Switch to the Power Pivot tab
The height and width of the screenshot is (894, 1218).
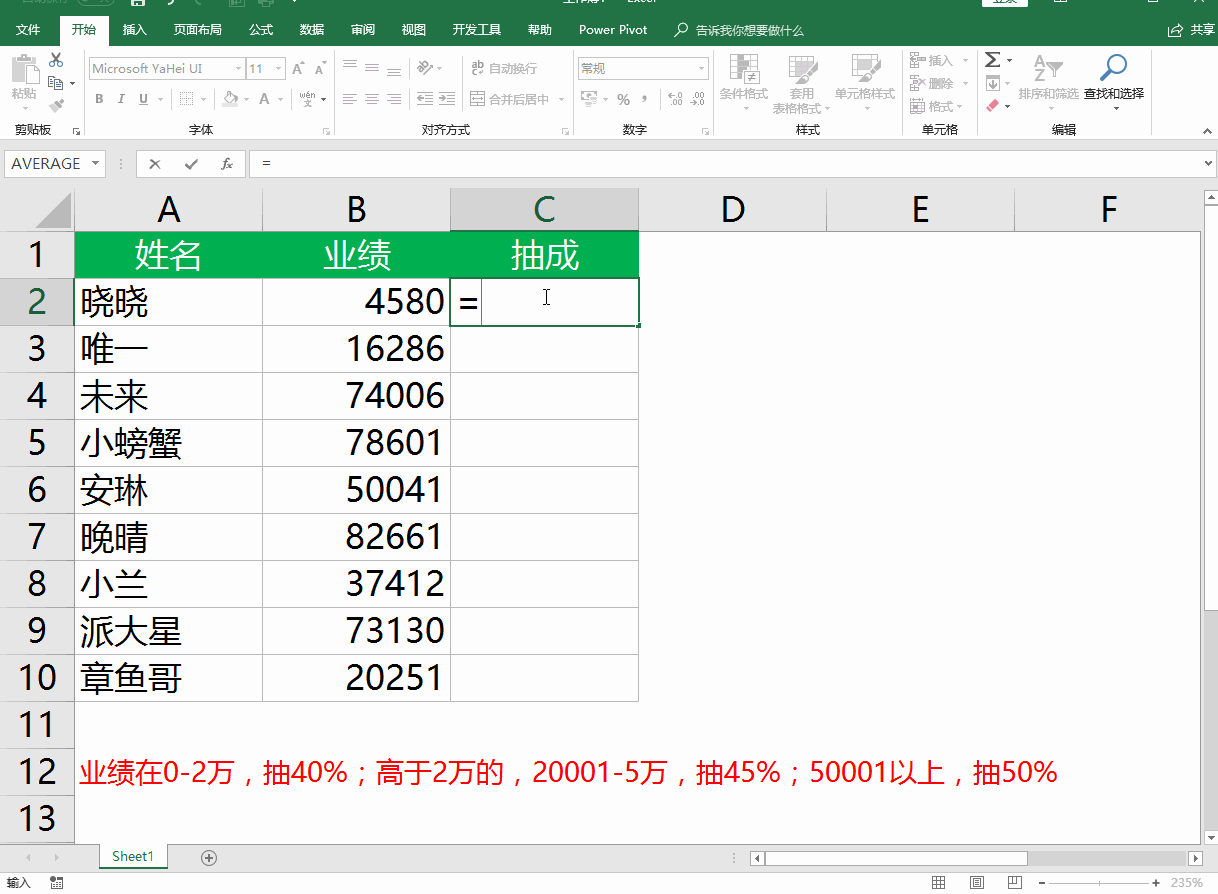click(613, 30)
